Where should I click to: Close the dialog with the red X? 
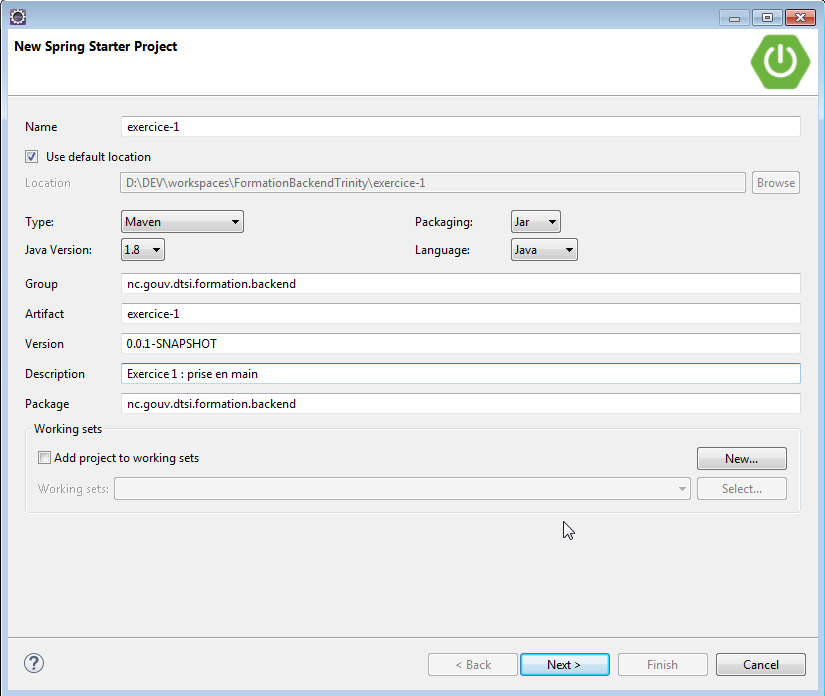pyautogui.click(x=800, y=17)
